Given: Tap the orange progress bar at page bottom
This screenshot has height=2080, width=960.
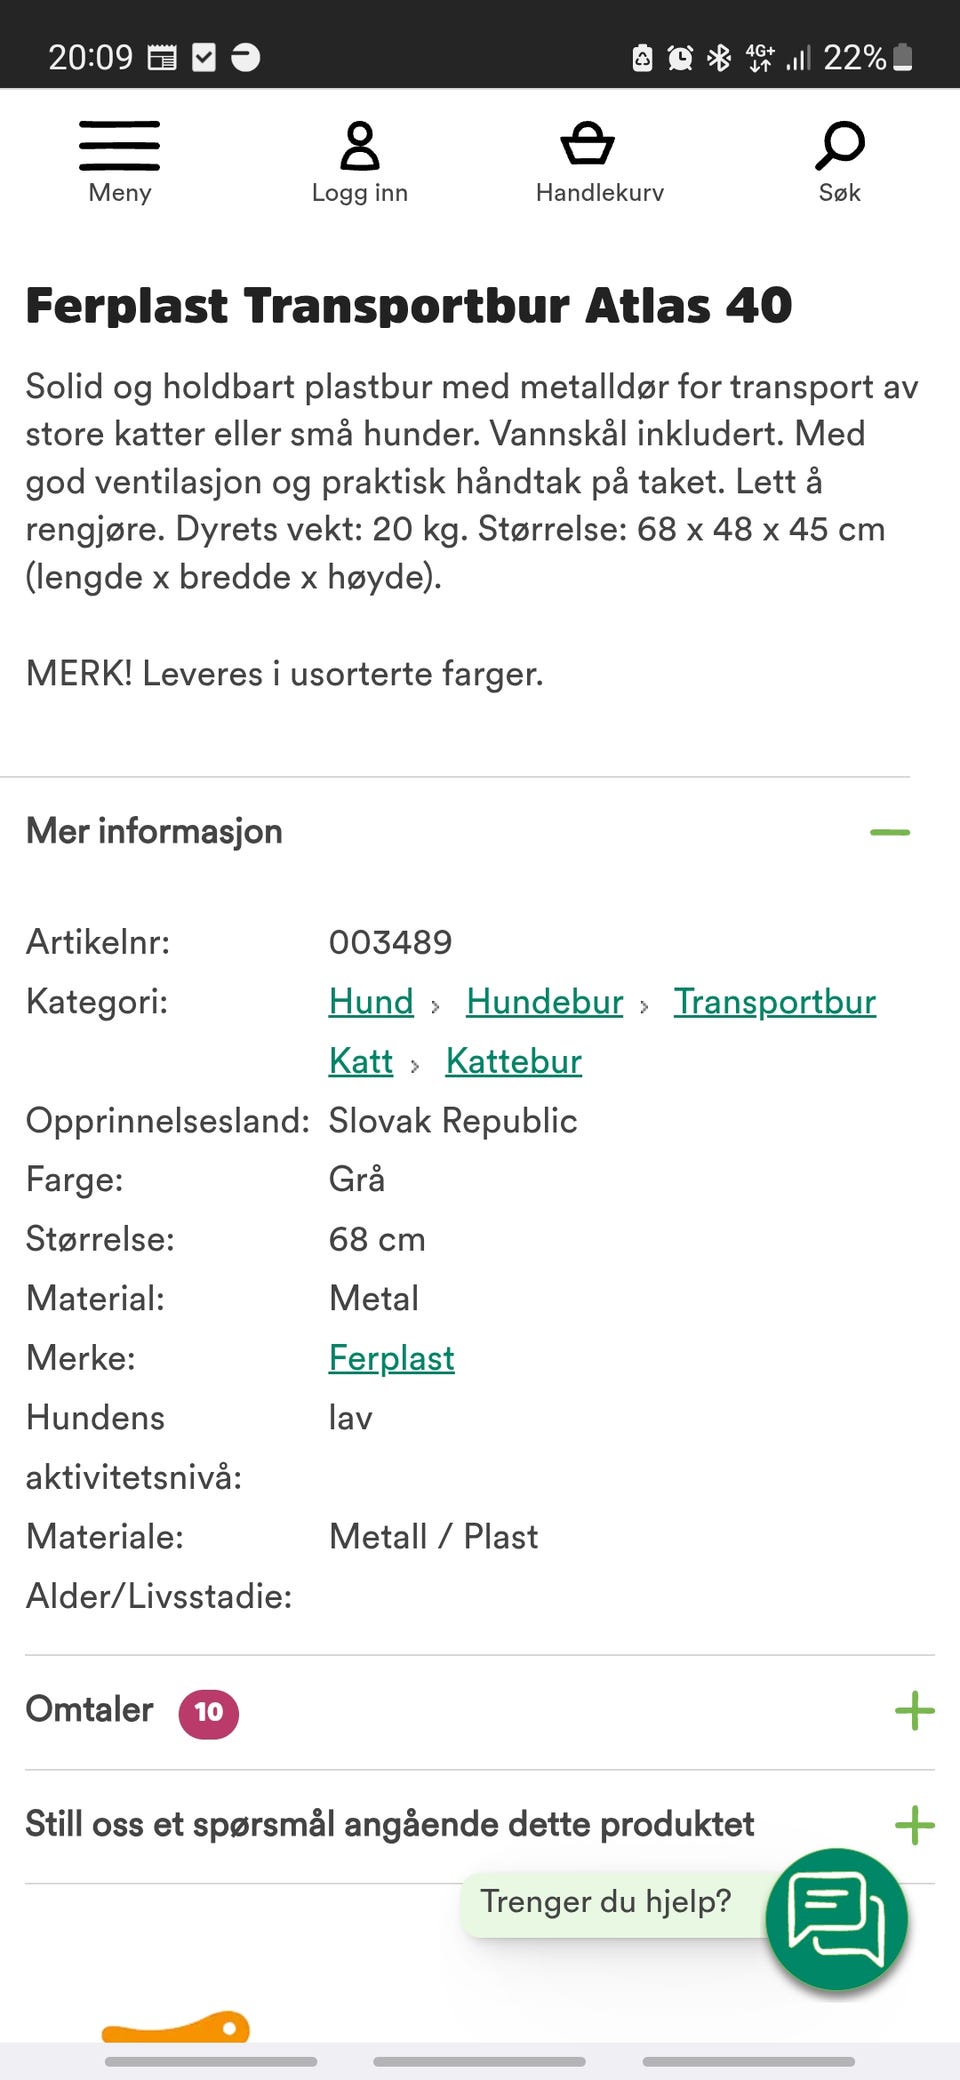Looking at the screenshot, I should (175, 2030).
